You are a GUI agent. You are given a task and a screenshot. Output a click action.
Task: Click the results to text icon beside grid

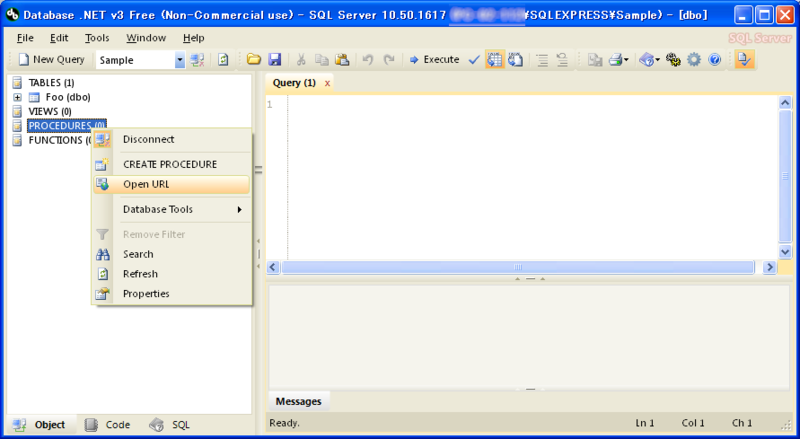pos(515,60)
